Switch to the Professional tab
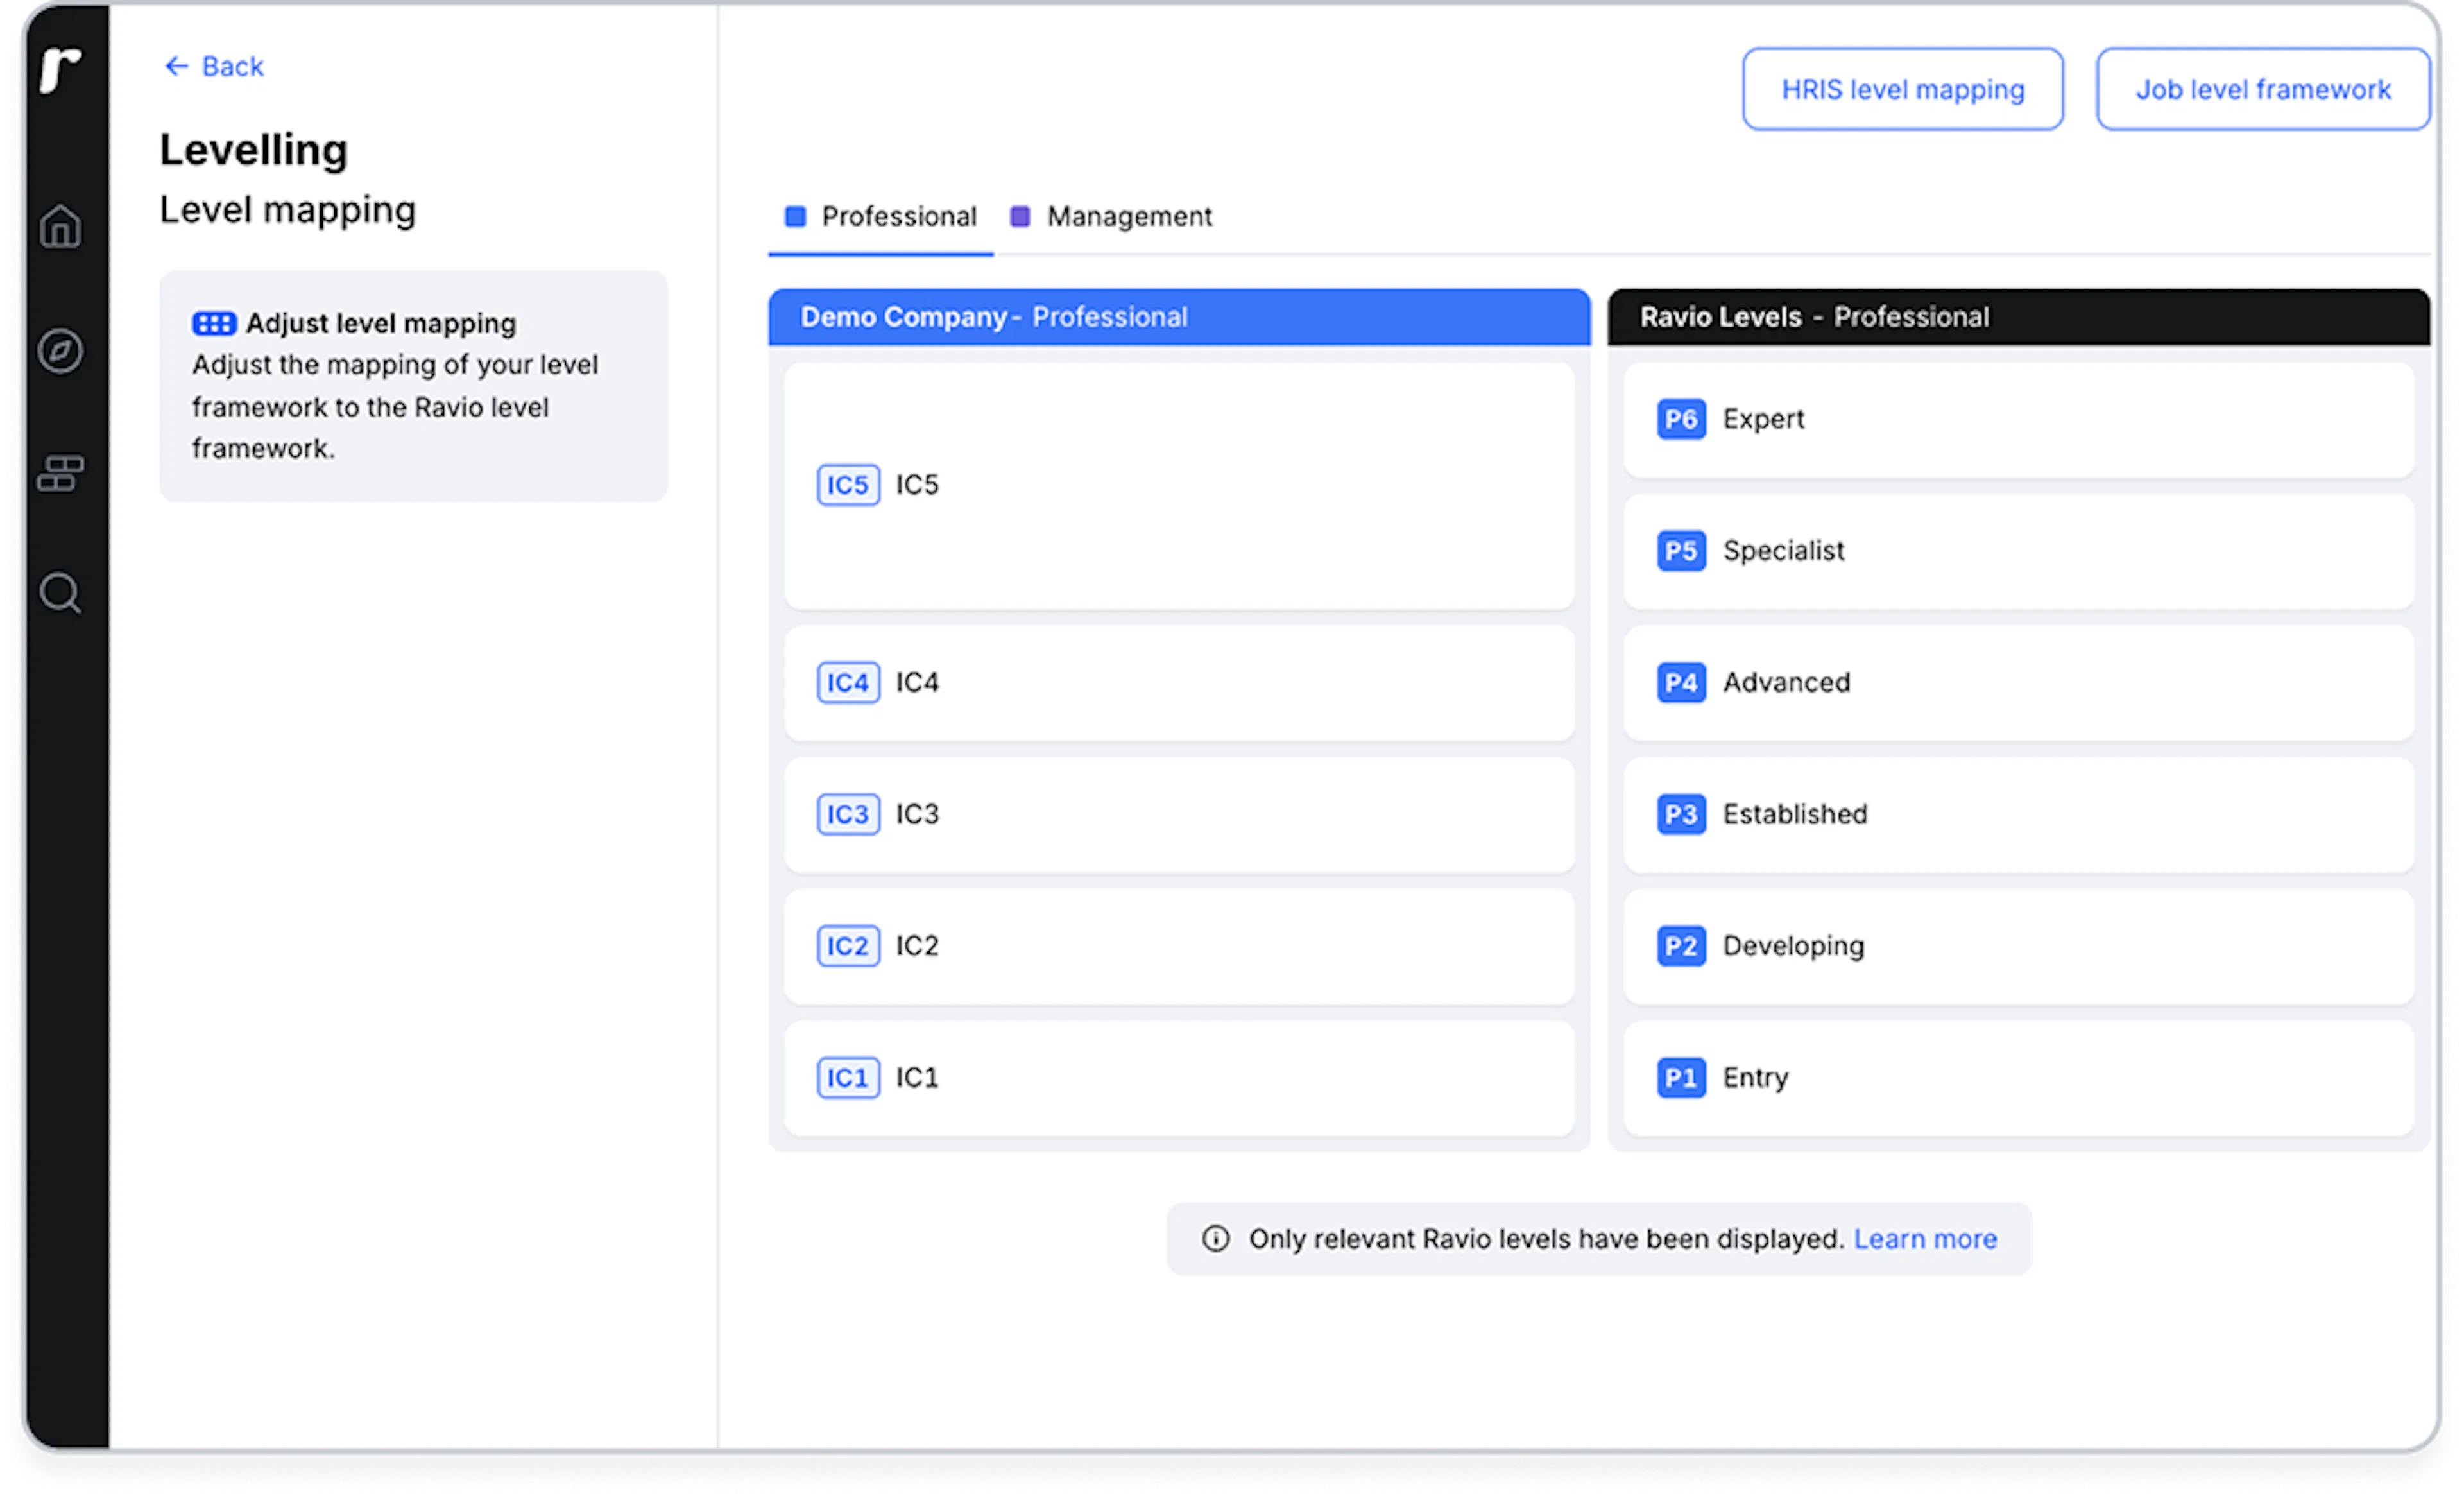 point(880,217)
